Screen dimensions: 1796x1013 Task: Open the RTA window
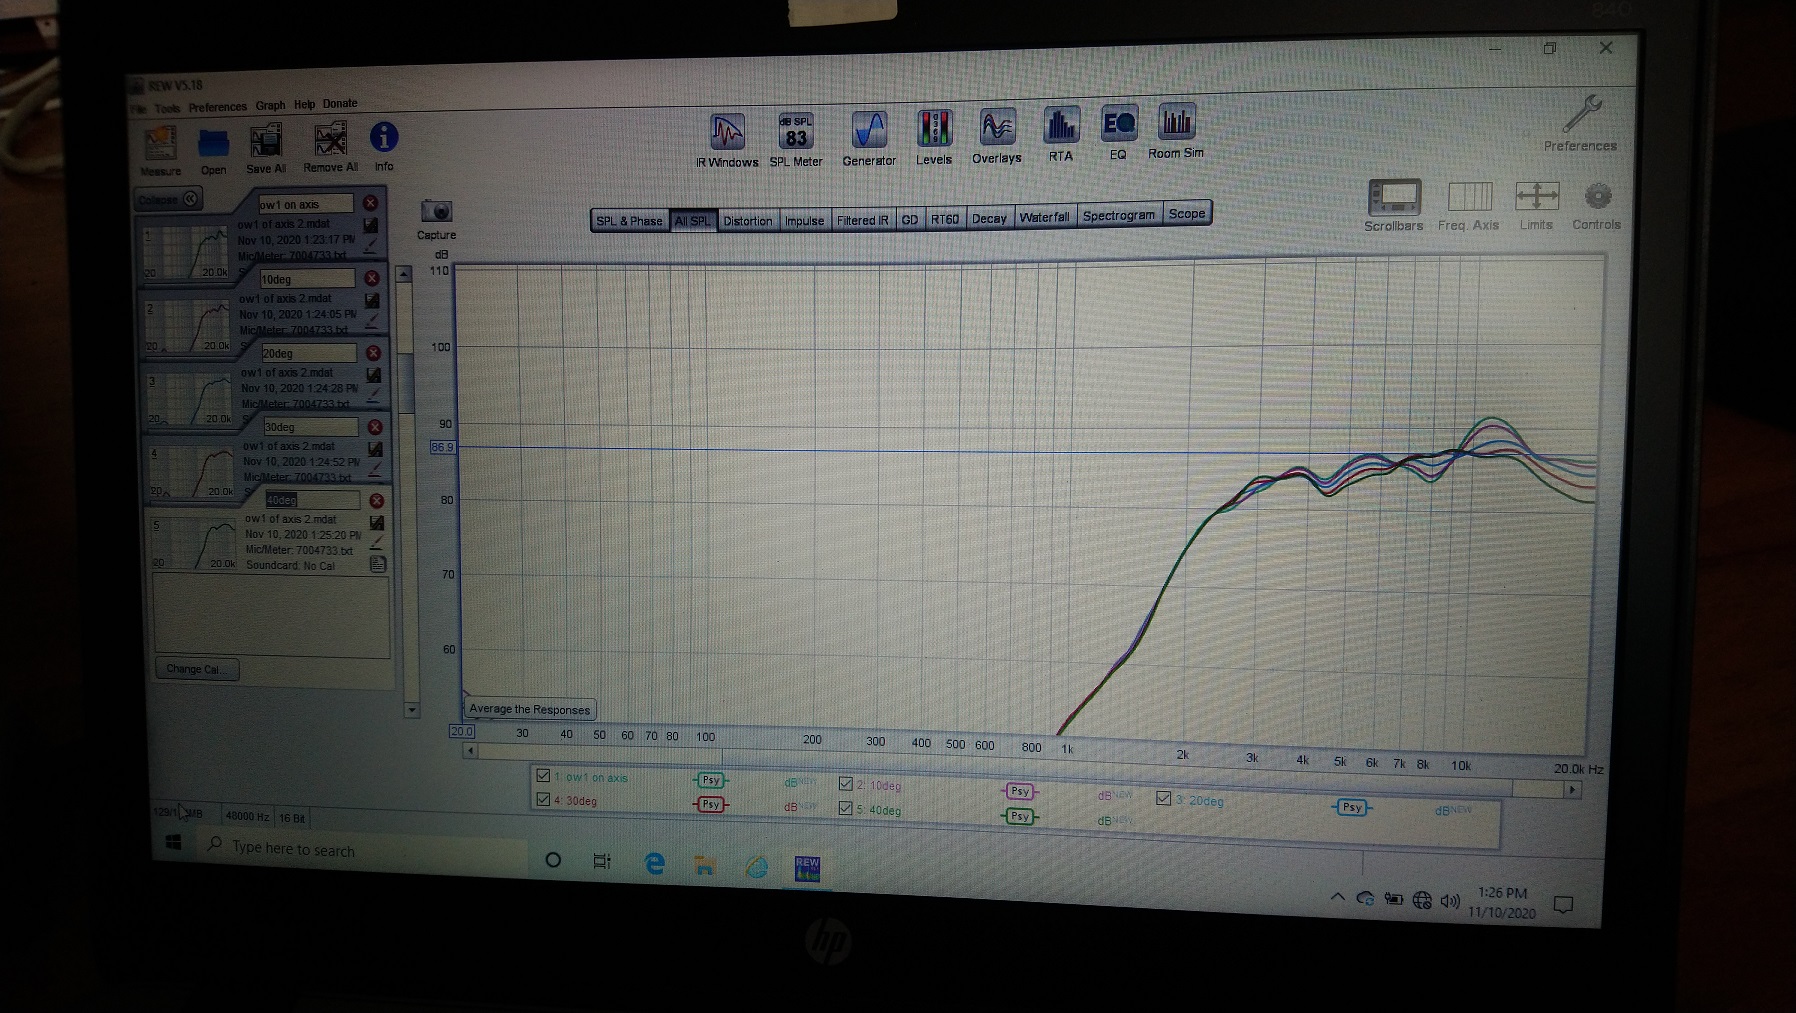pos(1061,126)
